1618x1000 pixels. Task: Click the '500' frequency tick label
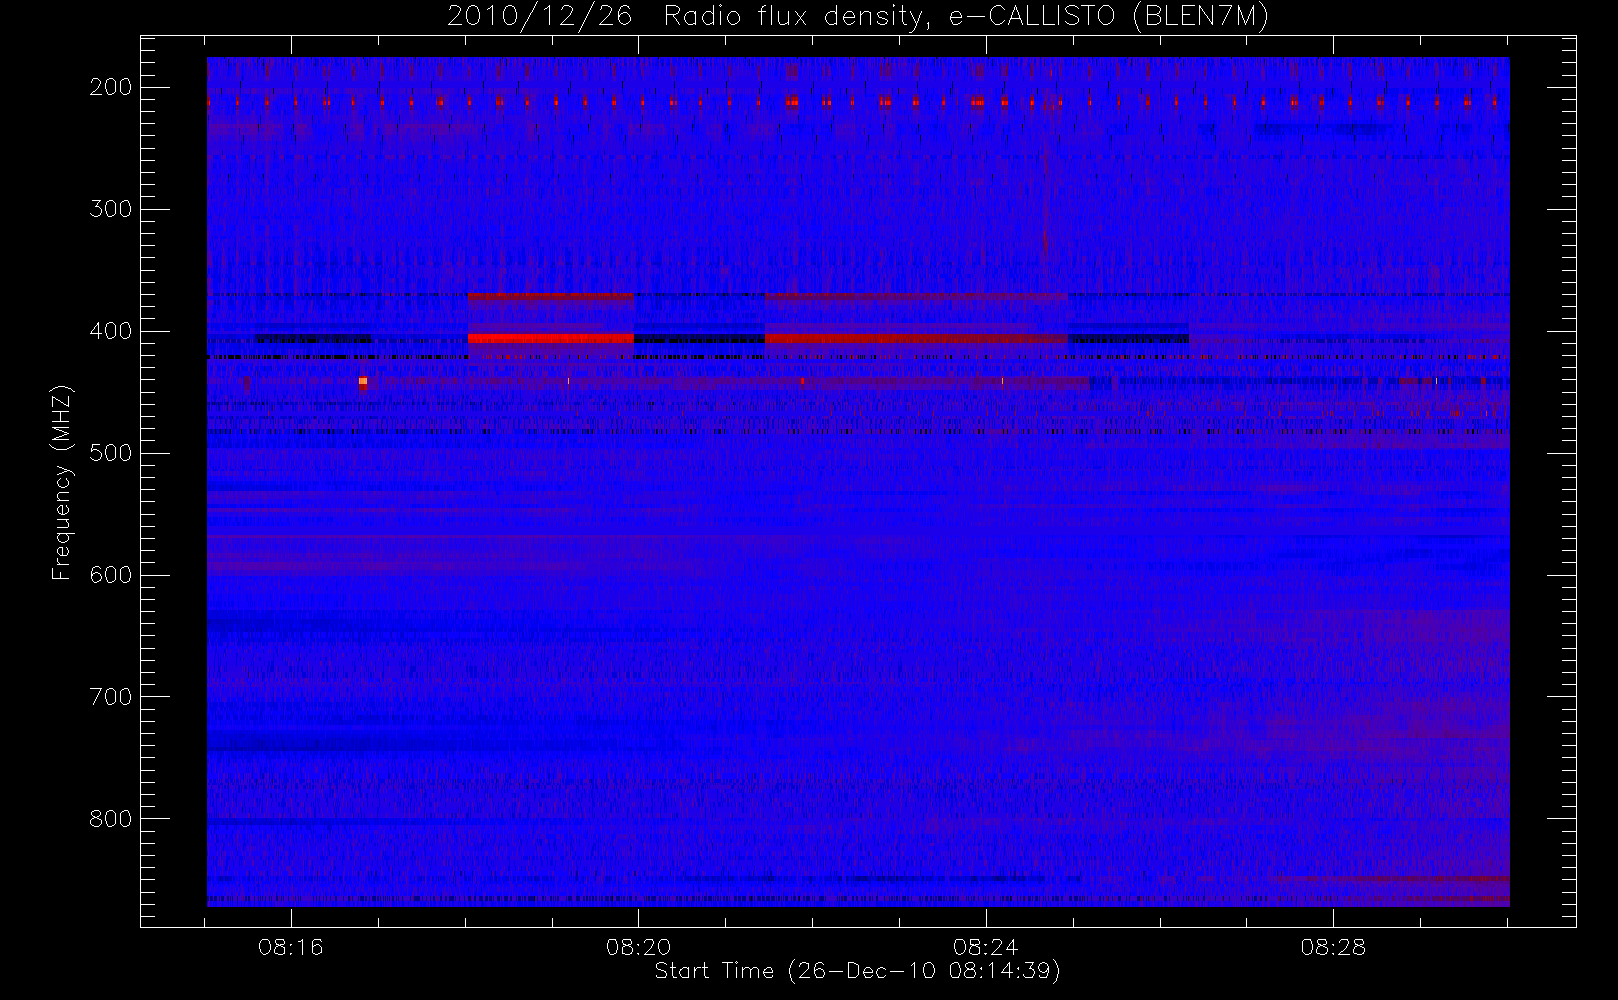111,453
